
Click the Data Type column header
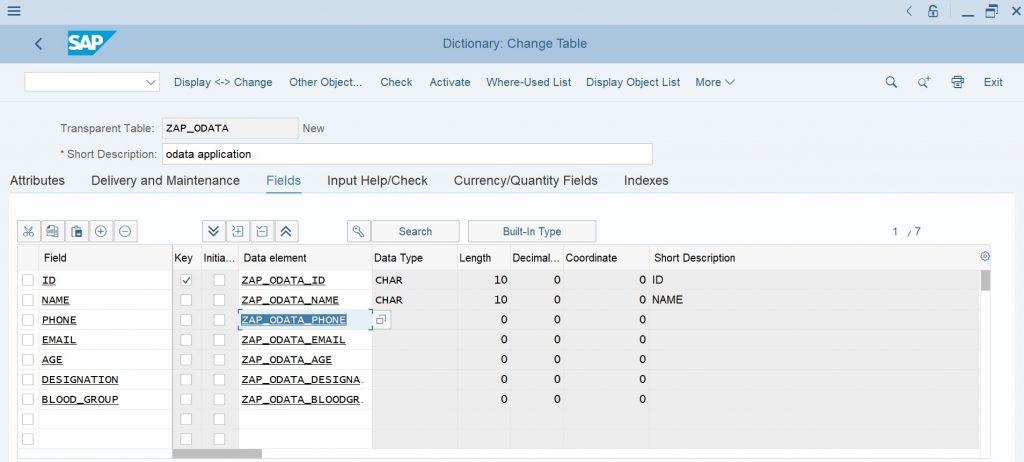pyautogui.click(x=415, y=257)
